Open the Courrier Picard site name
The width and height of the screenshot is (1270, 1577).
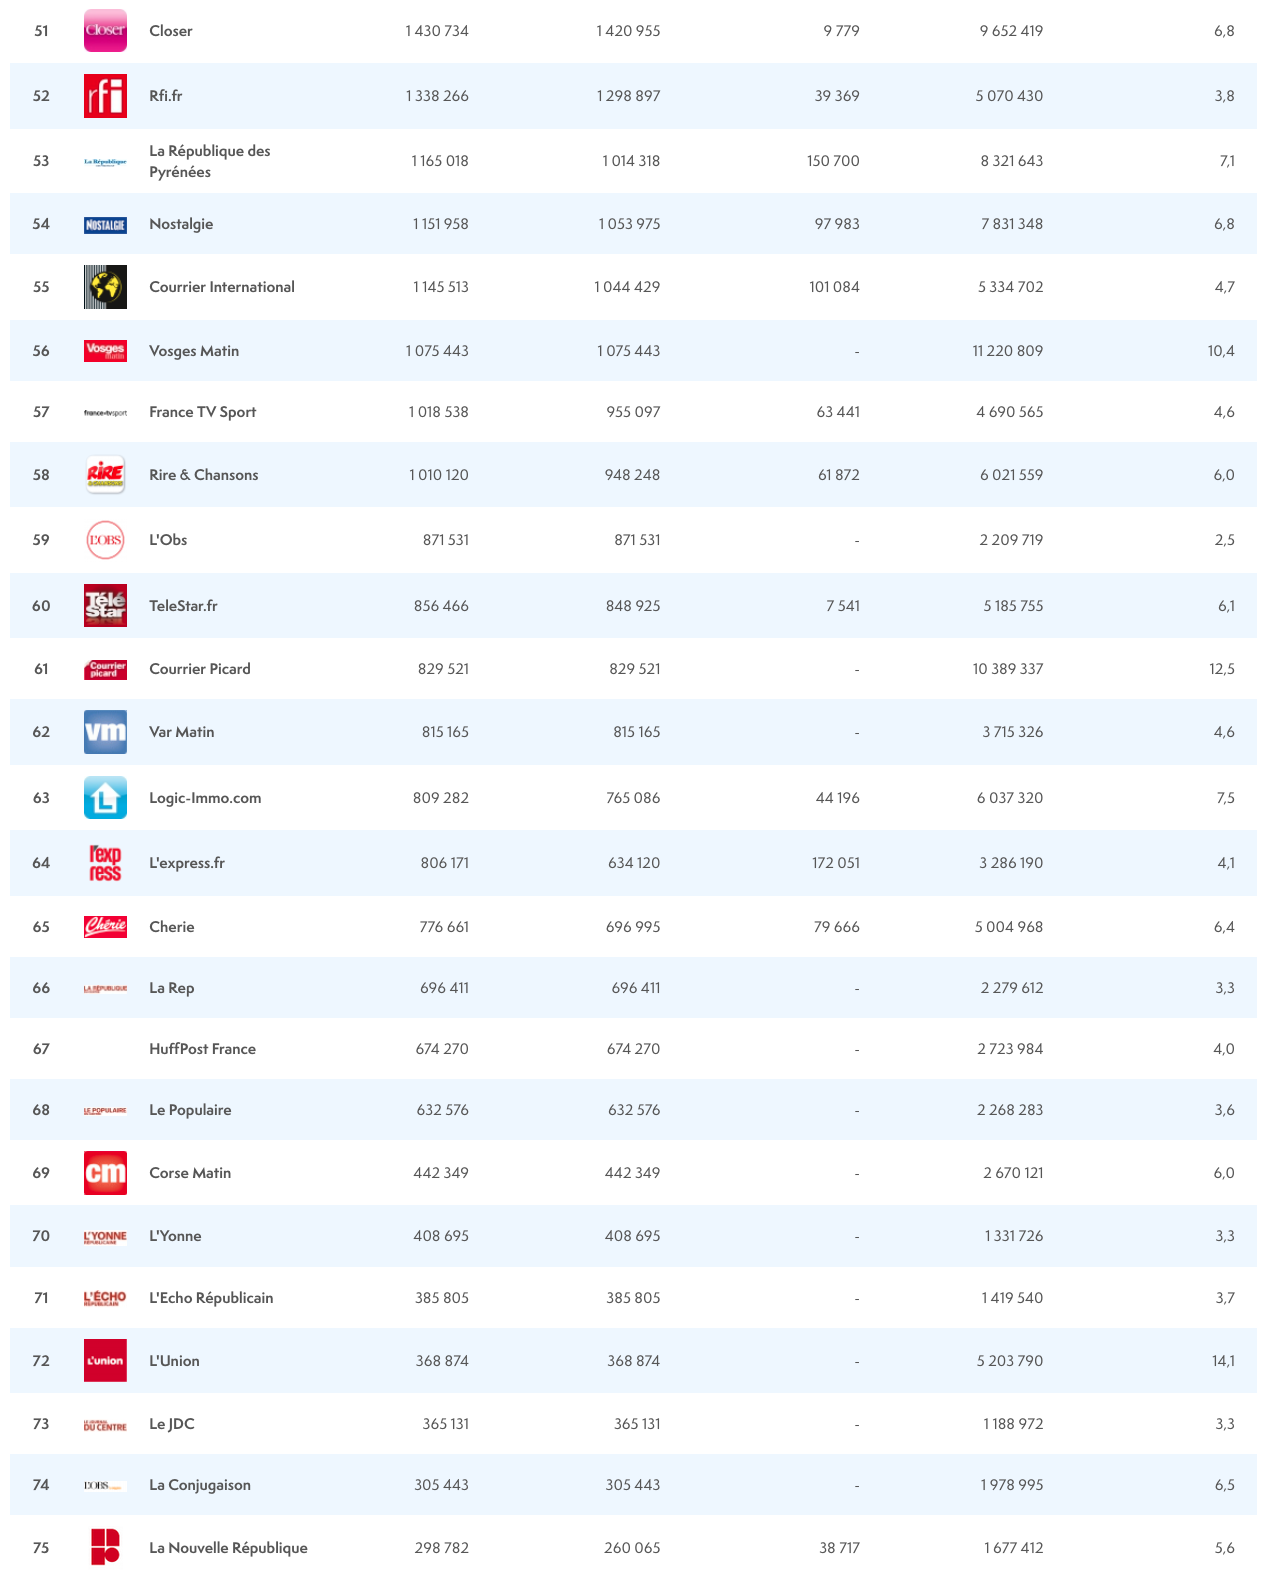tap(200, 669)
